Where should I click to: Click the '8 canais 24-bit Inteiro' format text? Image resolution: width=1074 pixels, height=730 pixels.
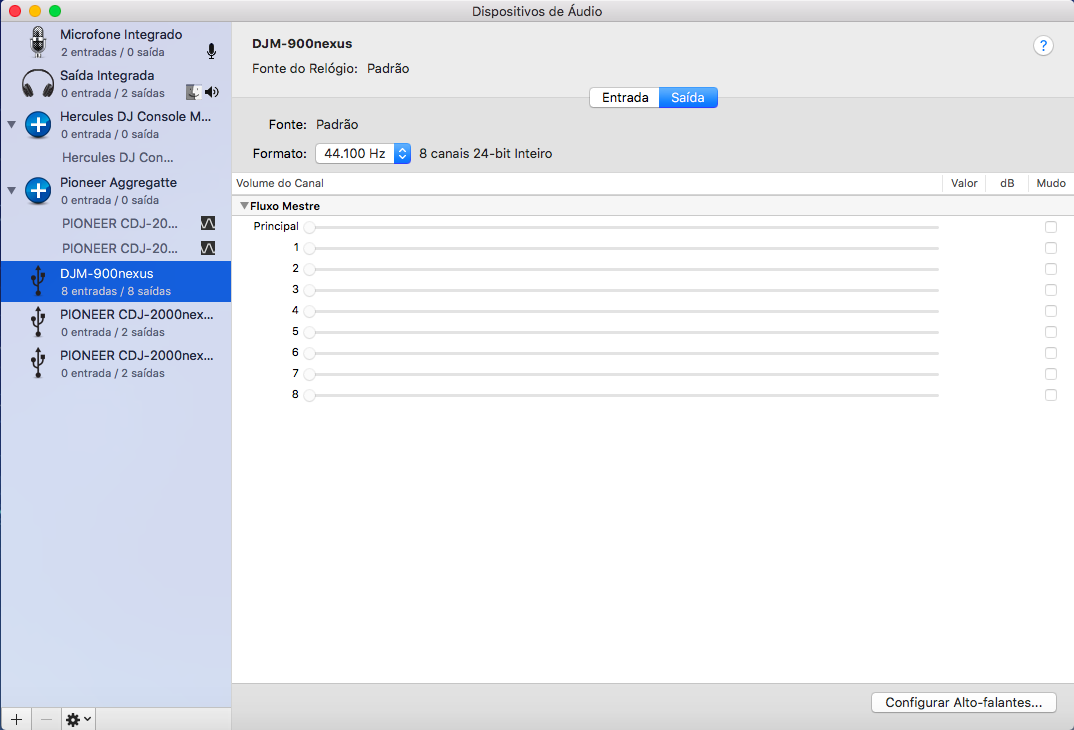486,153
